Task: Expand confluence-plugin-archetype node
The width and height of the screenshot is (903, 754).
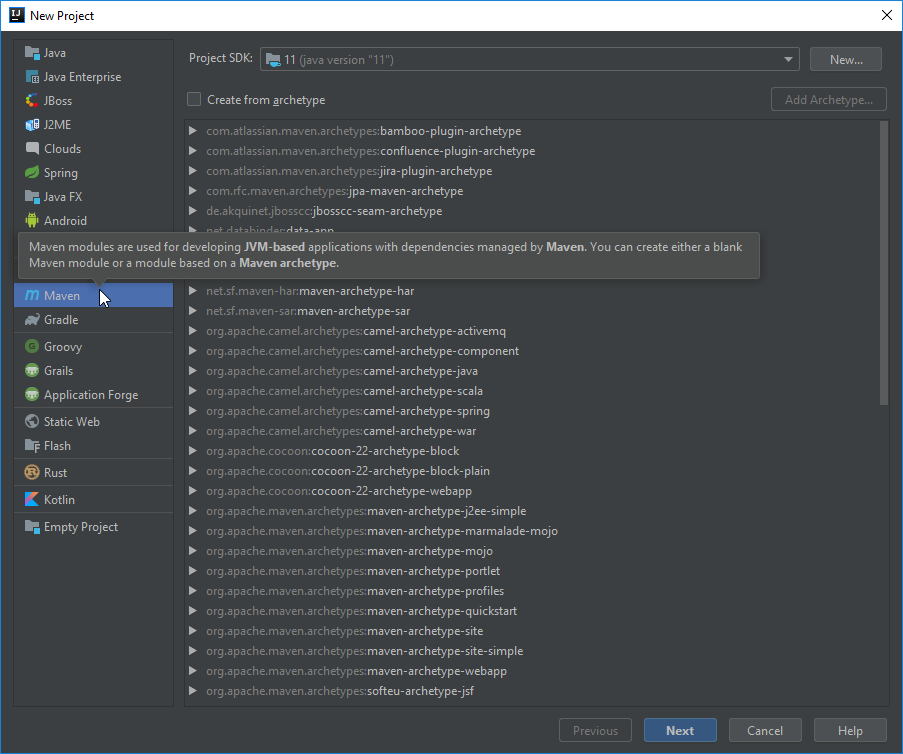Action: coord(193,151)
